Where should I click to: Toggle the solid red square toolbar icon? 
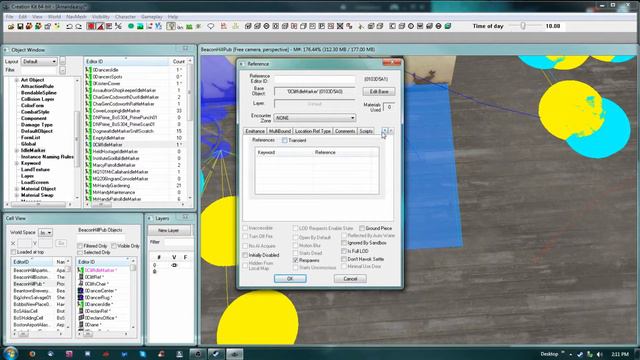pos(91,26)
